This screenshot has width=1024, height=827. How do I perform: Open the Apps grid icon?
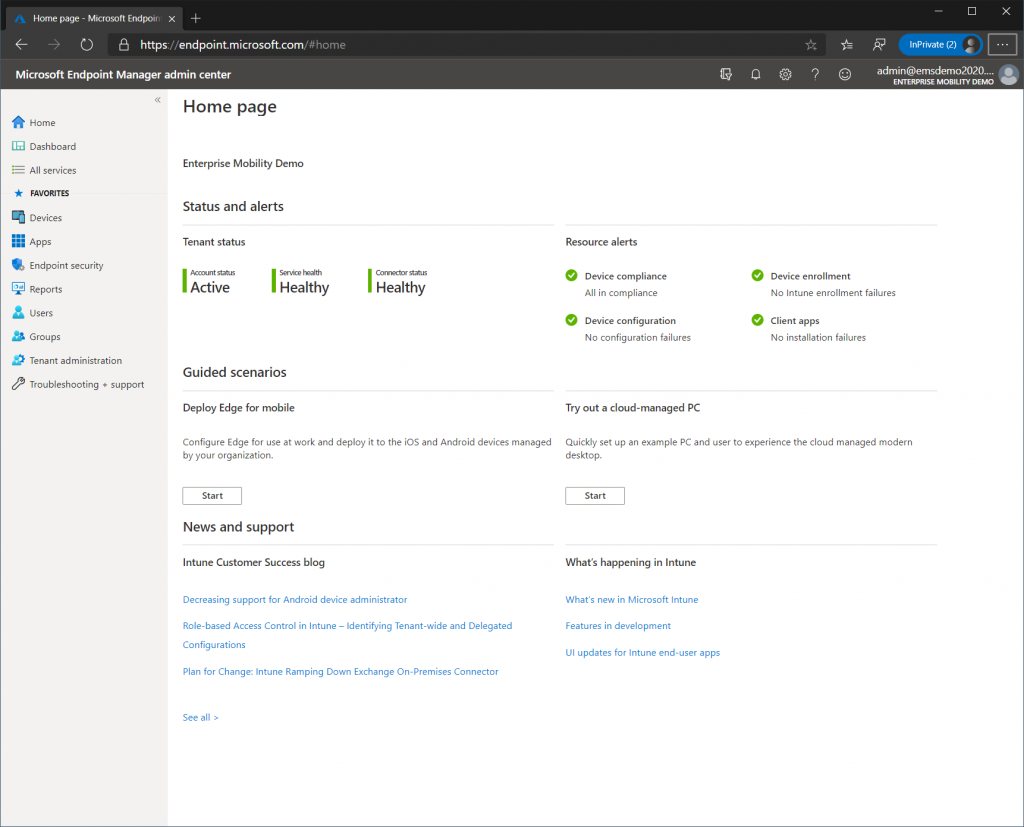[18, 241]
